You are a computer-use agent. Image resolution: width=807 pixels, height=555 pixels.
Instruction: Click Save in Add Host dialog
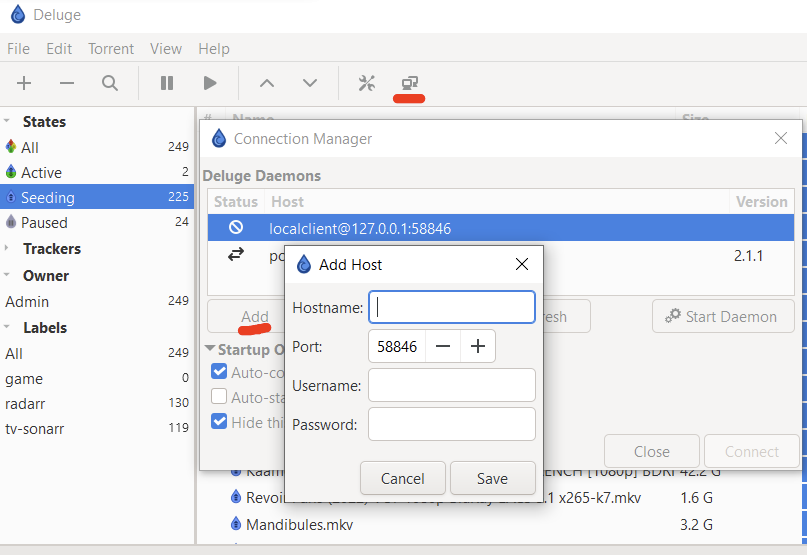click(493, 478)
